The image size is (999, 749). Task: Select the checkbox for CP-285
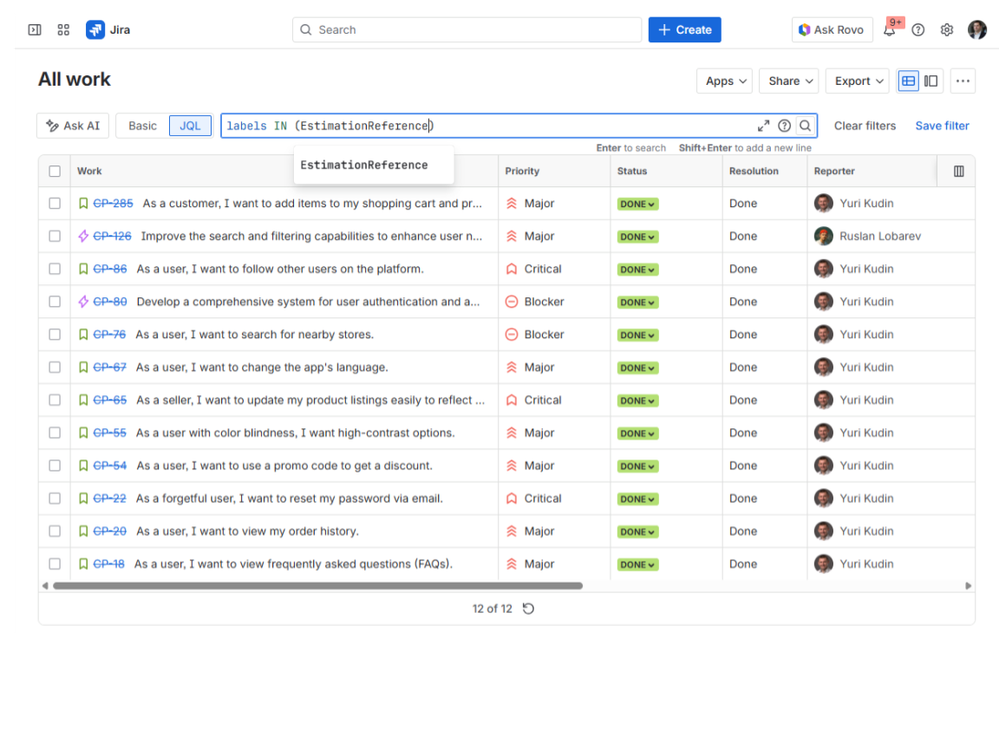pyautogui.click(x=55, y=203)
